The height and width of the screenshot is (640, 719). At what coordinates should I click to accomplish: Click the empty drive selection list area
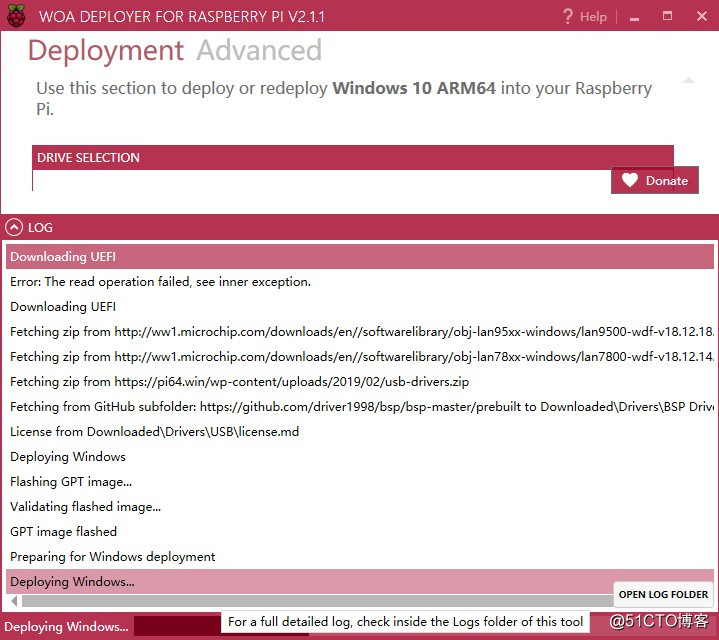[x=321, y=180]
